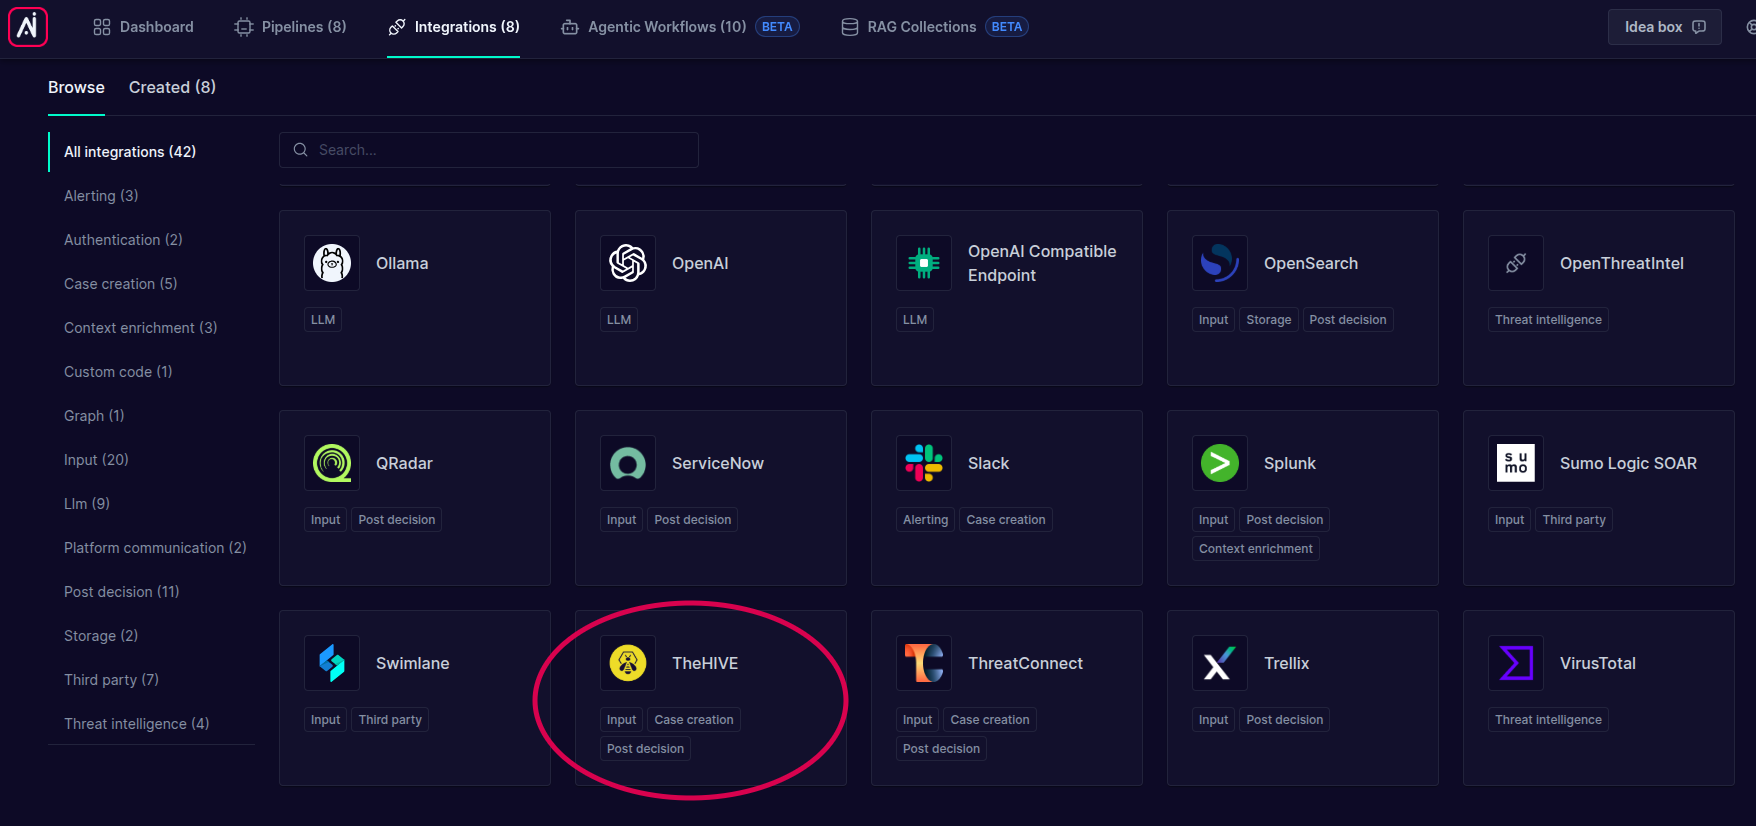This screenshot has width=1756, height=826.
Task: Click the QRadar green logo icon
Action: coord(332,463)
